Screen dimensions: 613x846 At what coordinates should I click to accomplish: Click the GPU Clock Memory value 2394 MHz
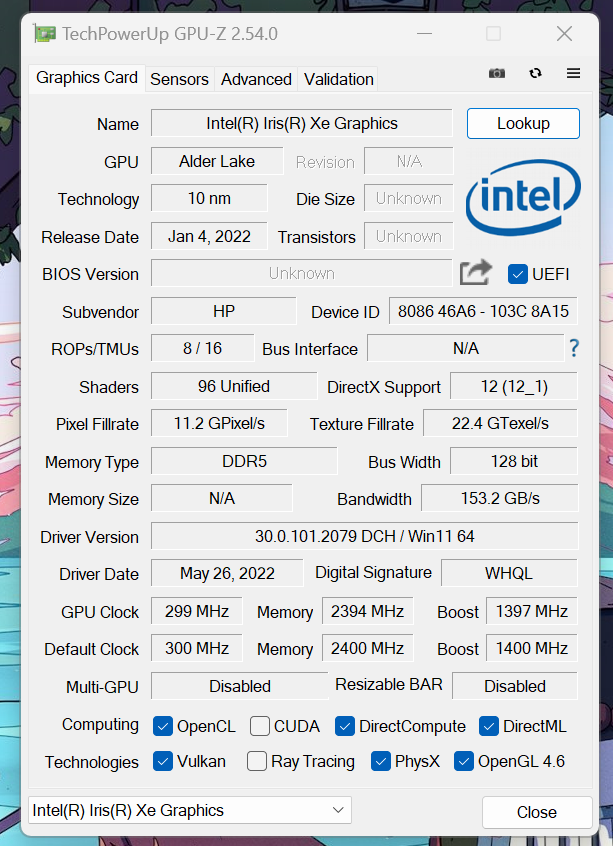pos(367,611)
